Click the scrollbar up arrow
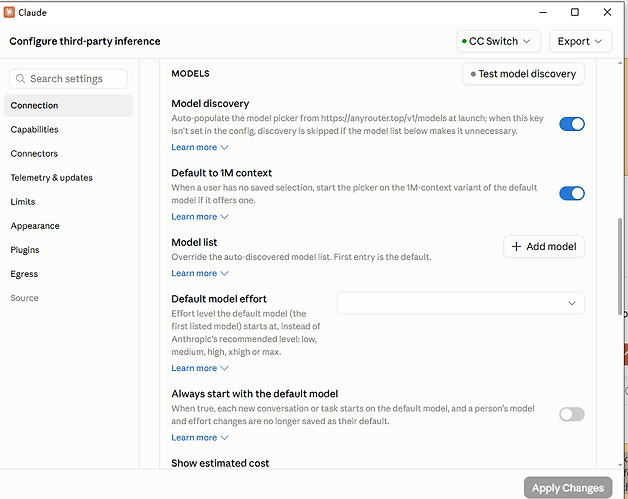This screenshot has height=499, width=628. 620,63
